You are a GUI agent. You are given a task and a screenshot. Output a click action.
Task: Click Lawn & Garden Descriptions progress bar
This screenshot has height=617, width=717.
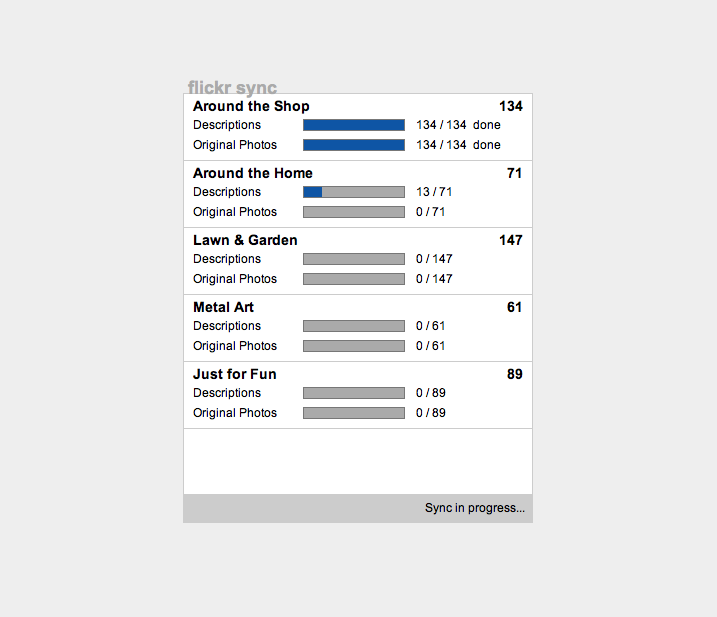354,259
